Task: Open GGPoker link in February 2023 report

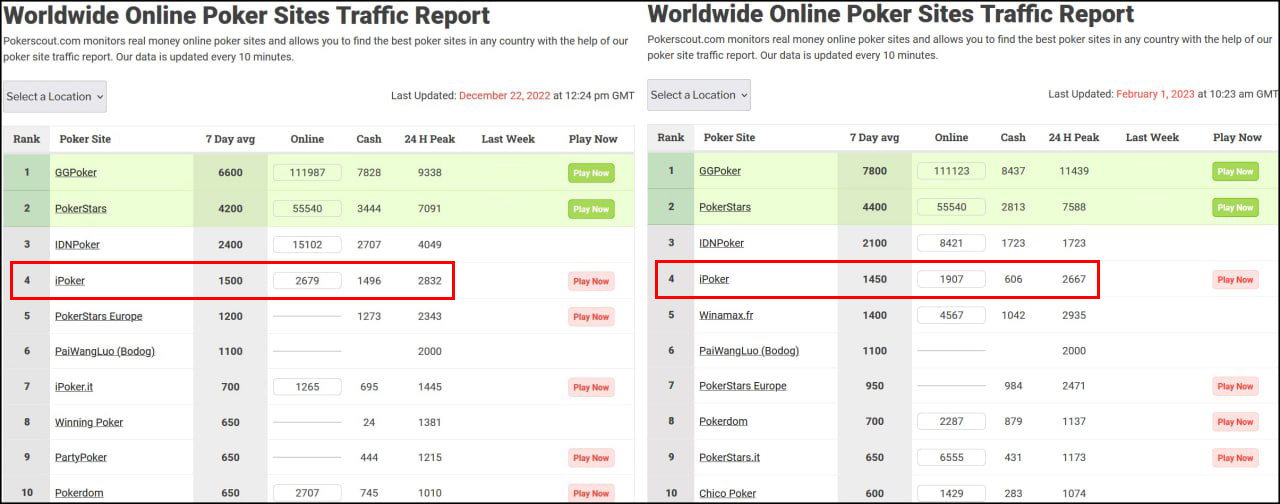Action: (x=720, y=171)
